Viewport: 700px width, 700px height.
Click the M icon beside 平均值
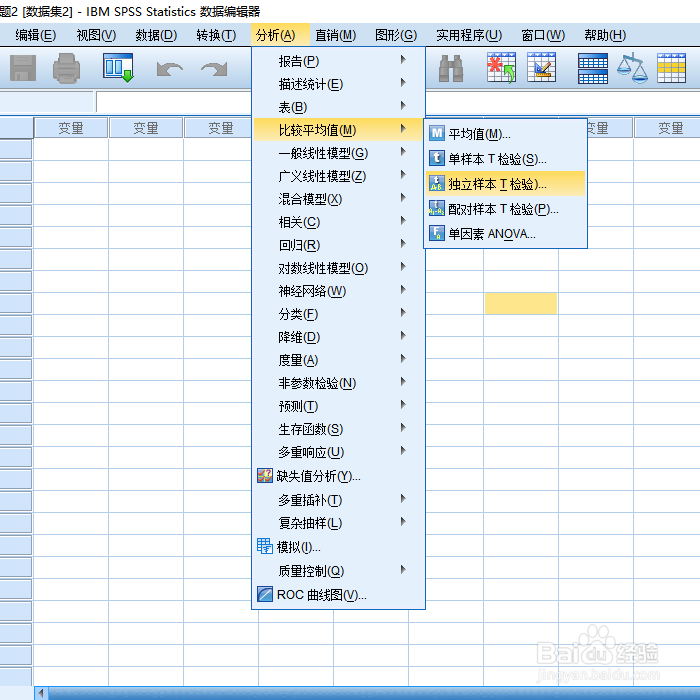pos(437,133)
